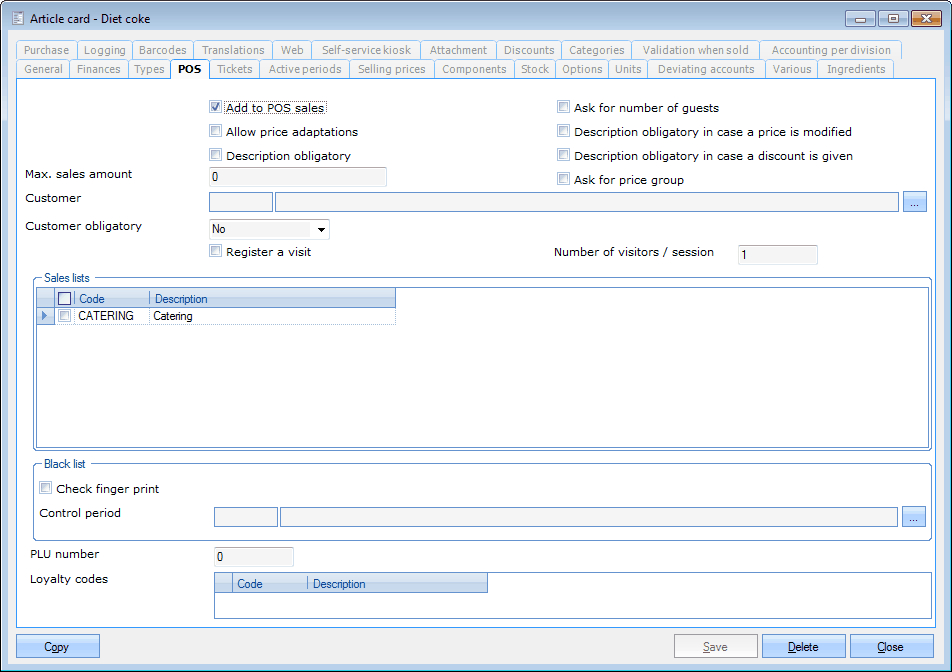Viewport: 952px width, 672px height.
Task: Enable Allow price adaptations checkbox
Action: (x=215, y=131)
